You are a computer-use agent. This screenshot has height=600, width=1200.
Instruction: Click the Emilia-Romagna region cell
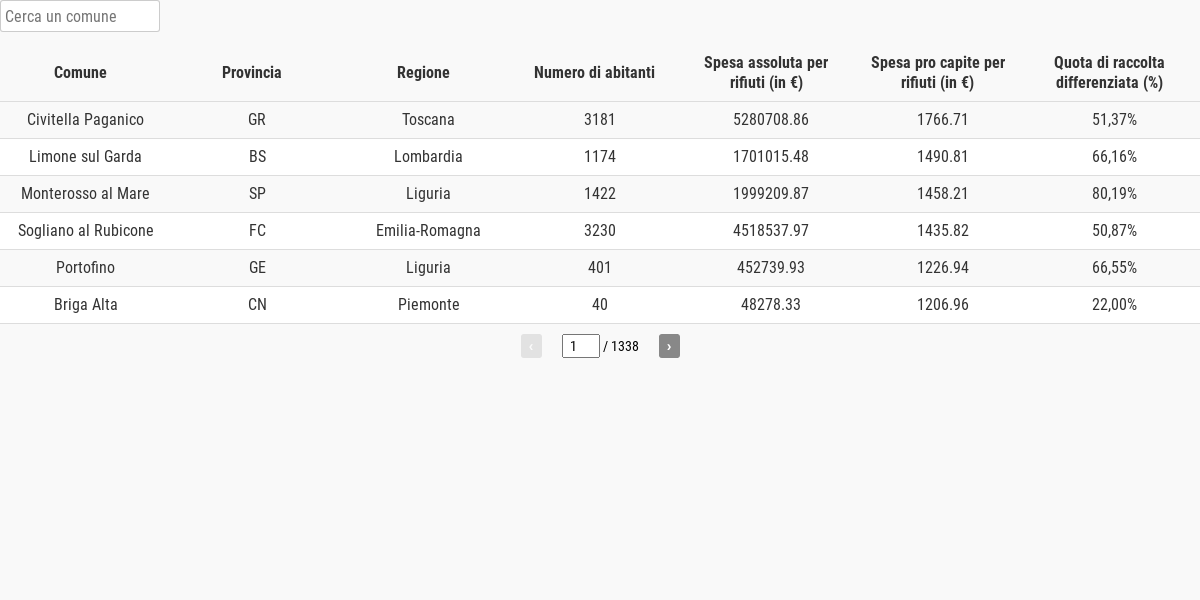428,231
